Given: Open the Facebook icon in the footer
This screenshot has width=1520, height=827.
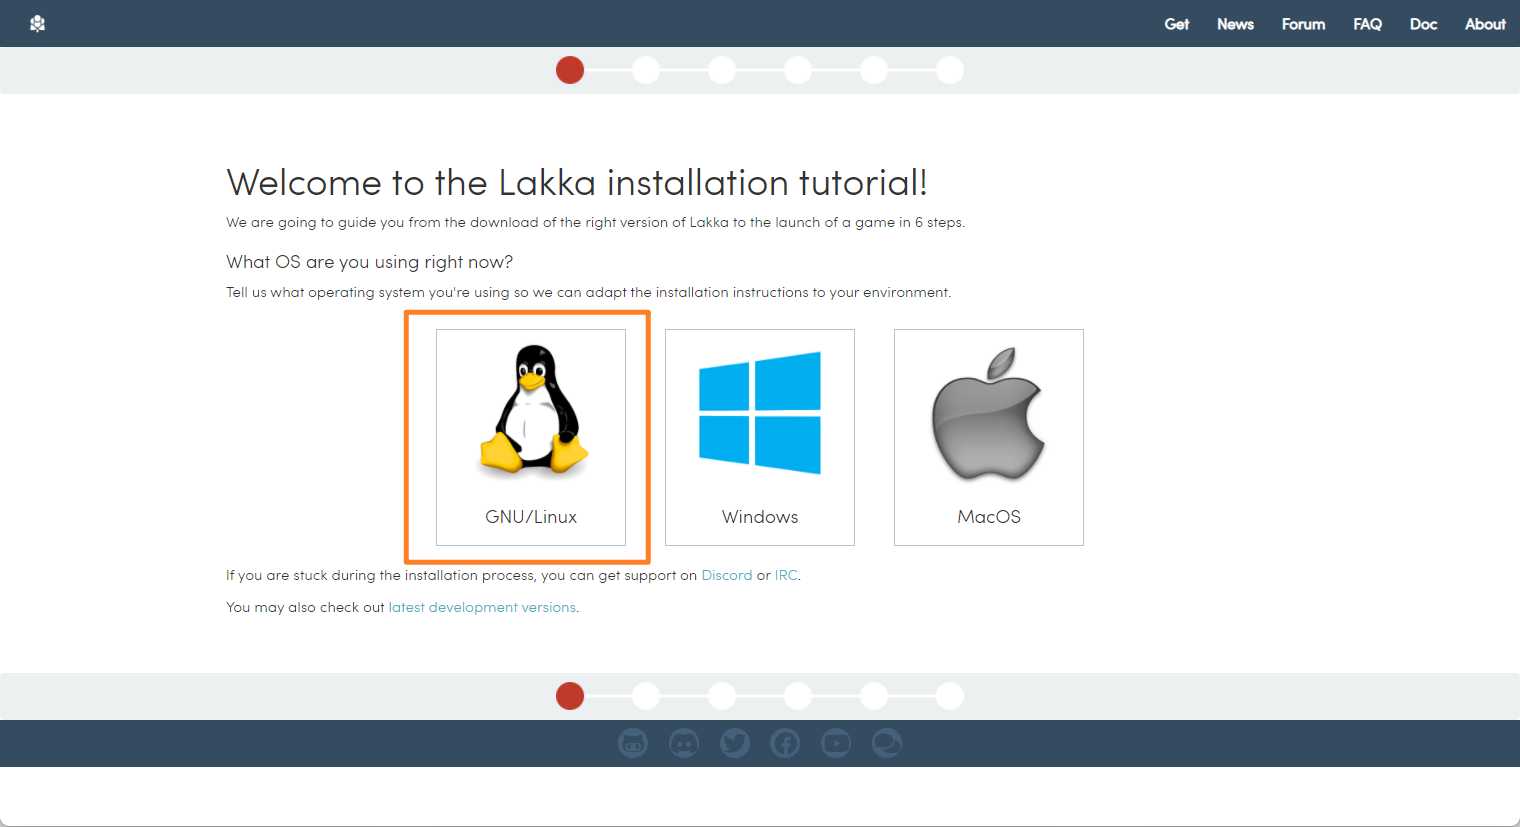Looking at the screenshot, I should tap(785, 743).
